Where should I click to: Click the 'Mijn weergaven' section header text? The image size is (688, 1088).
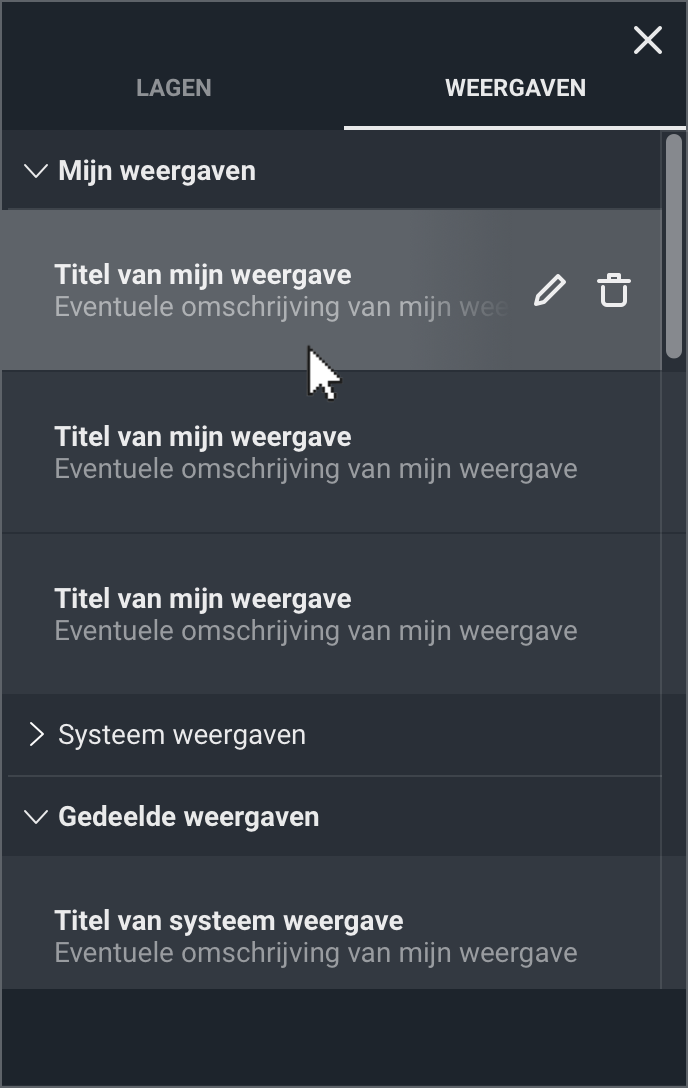[157, 171]
